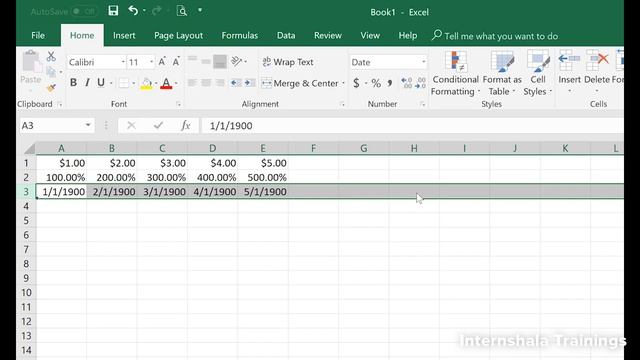Open the Data tab
Image resolution: width=640 pixels, height=360 pixels.
[x=286, y=36]
